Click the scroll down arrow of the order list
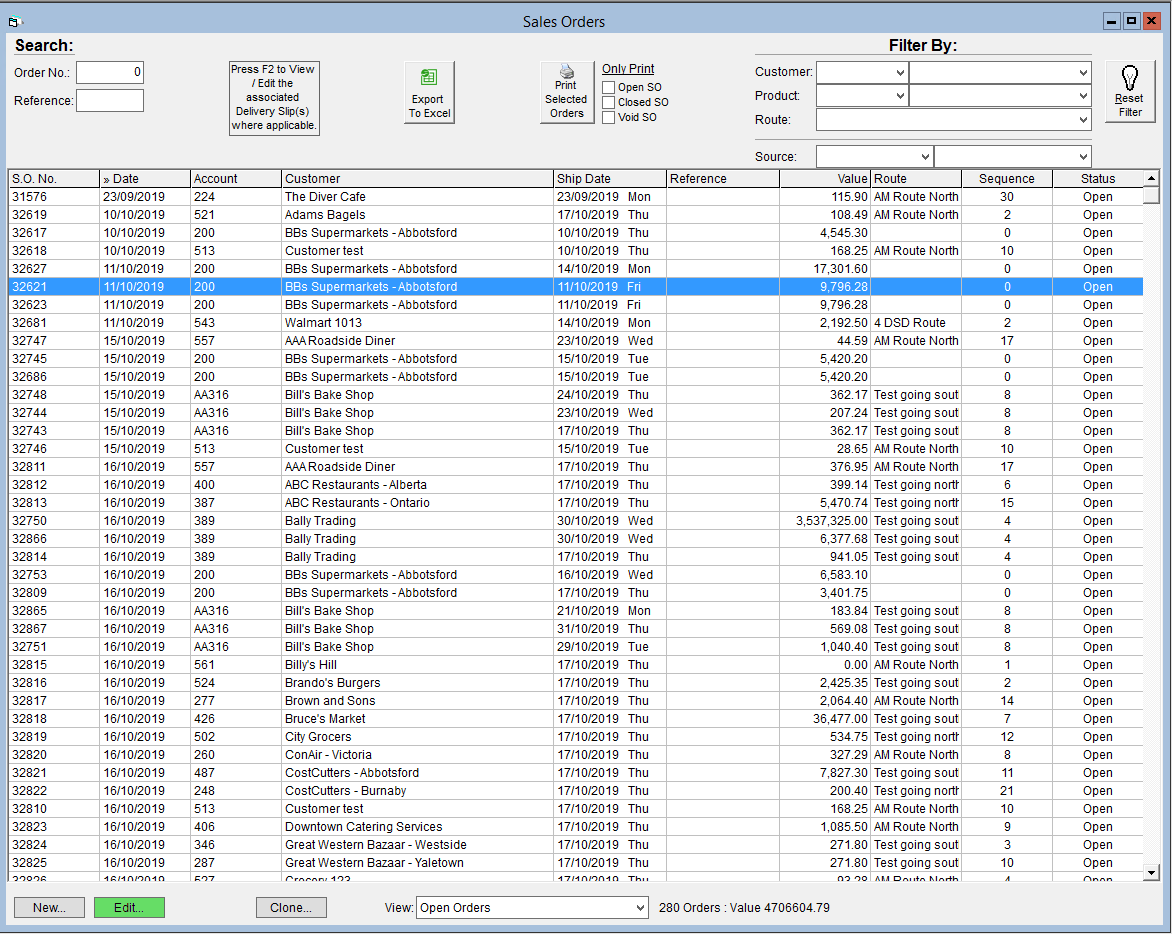The width and height of the screenshot is (1173, 935). (1151, 872)
